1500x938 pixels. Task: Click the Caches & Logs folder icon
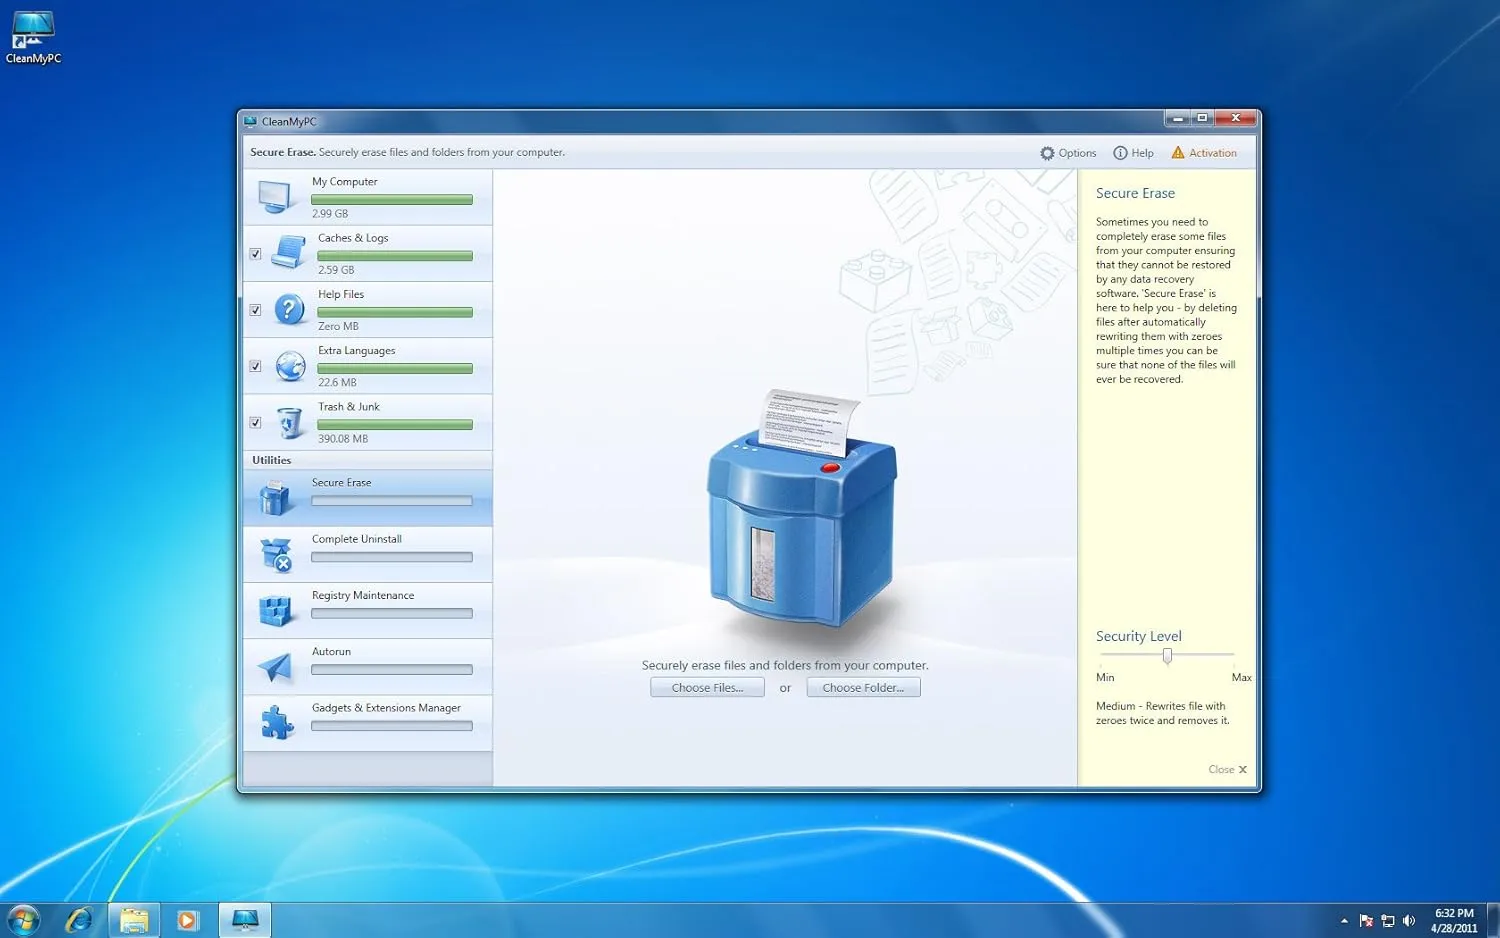point(290,253)
